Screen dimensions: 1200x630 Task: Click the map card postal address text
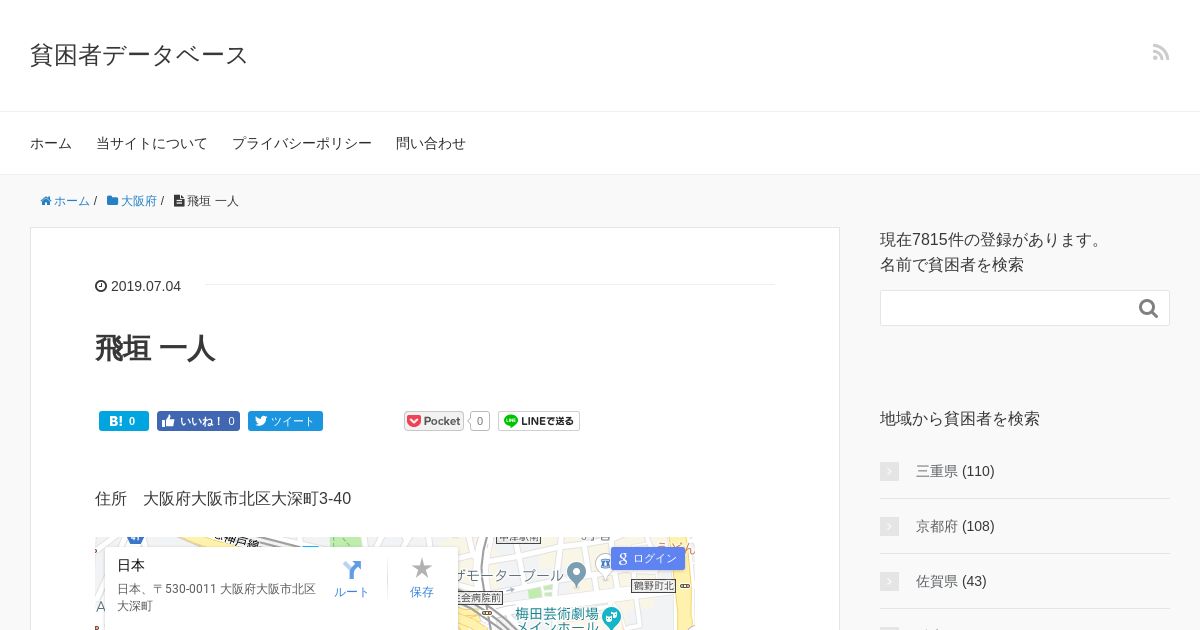(x=217, y=598)
